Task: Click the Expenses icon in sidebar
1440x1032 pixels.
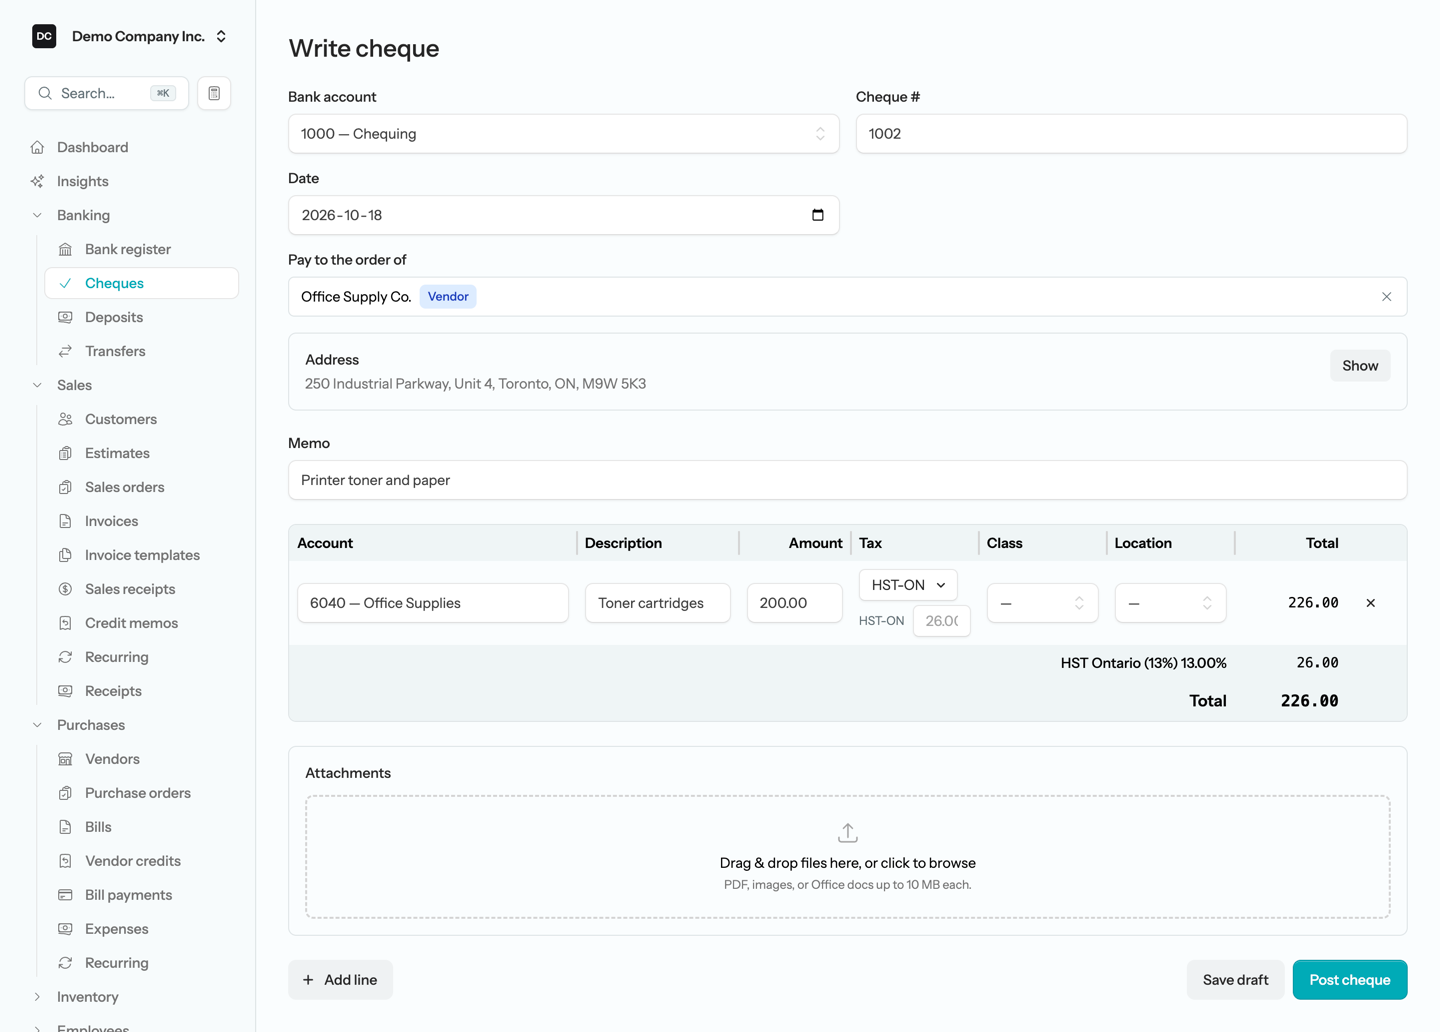Action: point(65,929)
